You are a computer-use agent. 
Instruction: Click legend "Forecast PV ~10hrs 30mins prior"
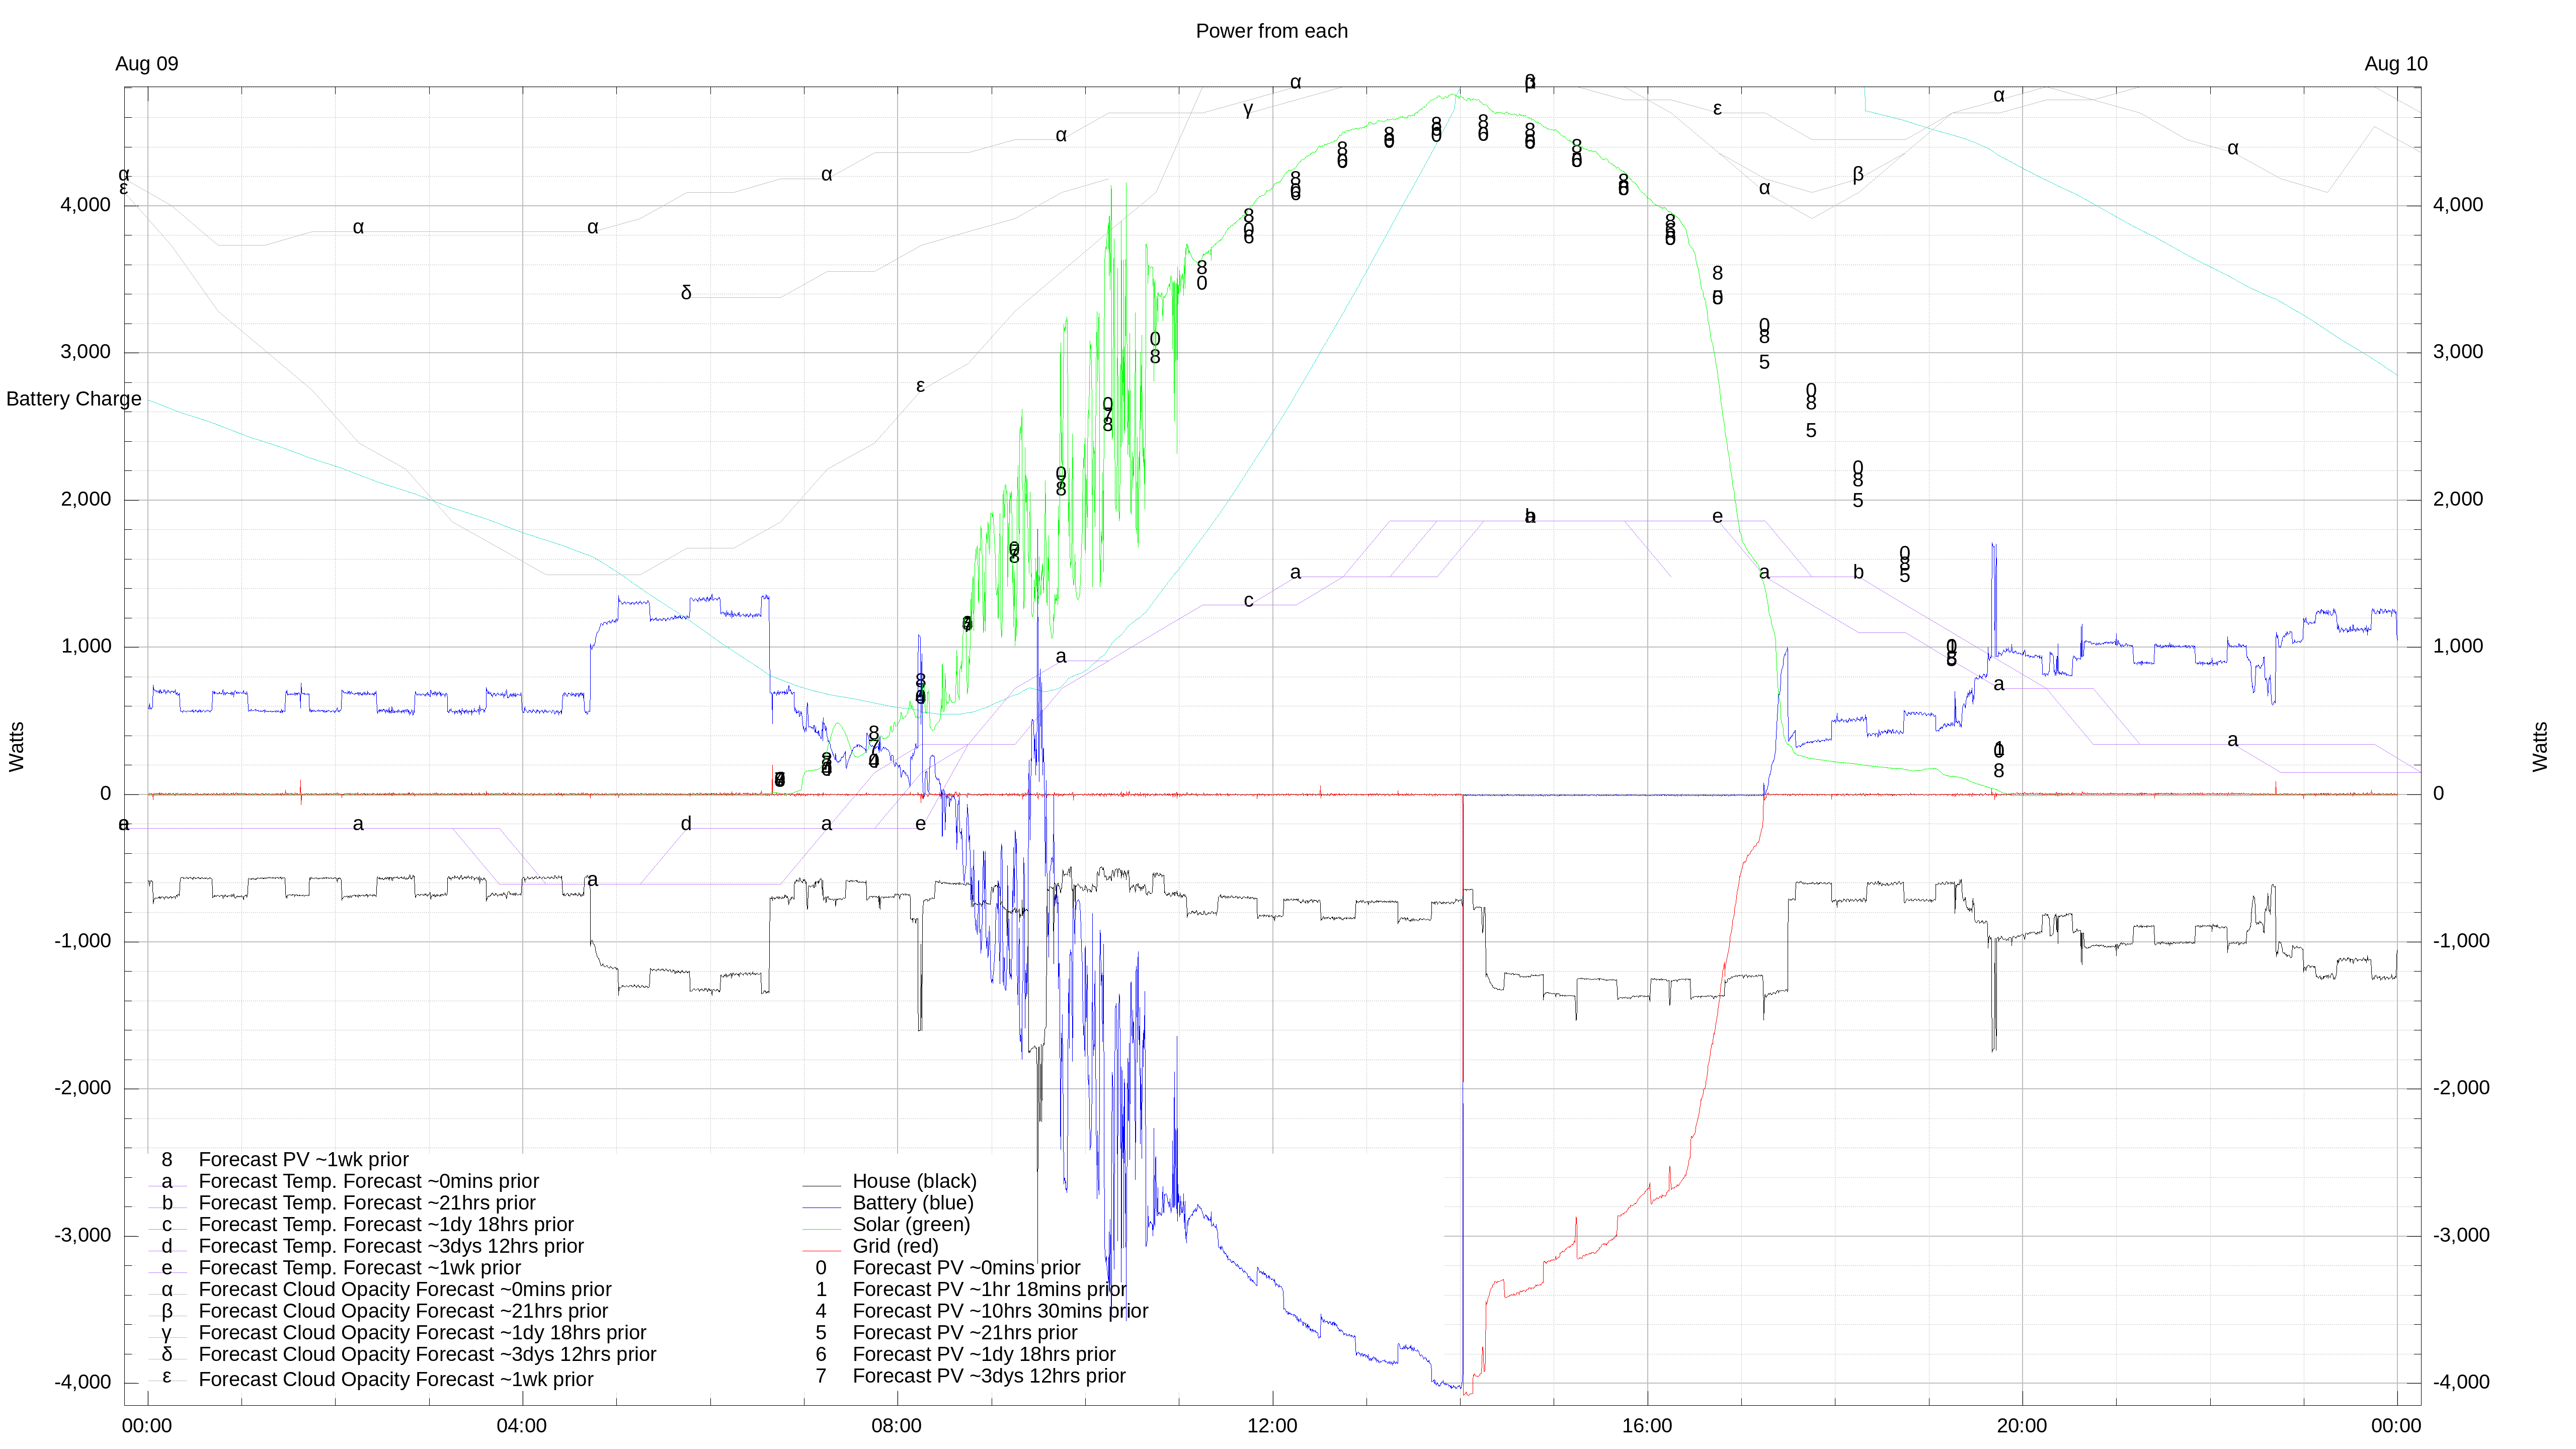click(1000, 1312)
